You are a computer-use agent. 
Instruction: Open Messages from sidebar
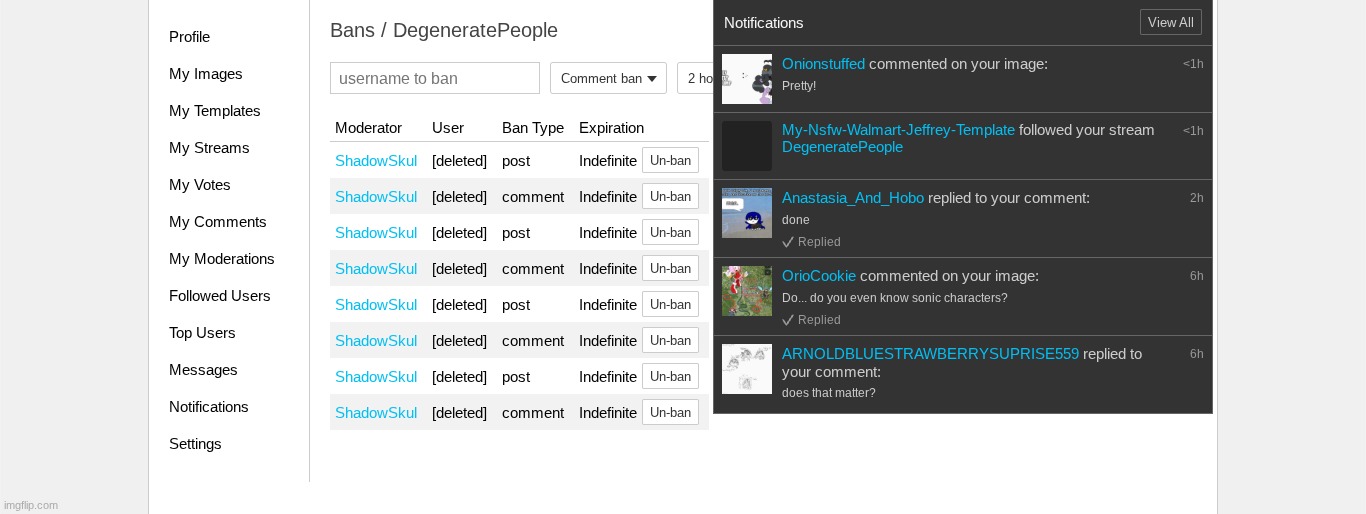tap(203, 370)
